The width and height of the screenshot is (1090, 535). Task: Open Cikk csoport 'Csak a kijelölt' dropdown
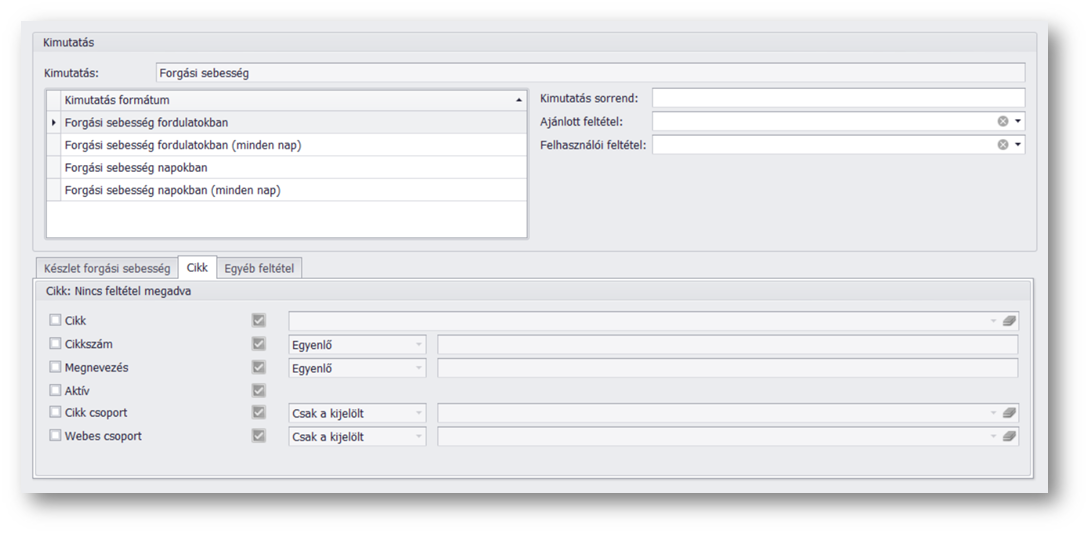click(417, 413)
